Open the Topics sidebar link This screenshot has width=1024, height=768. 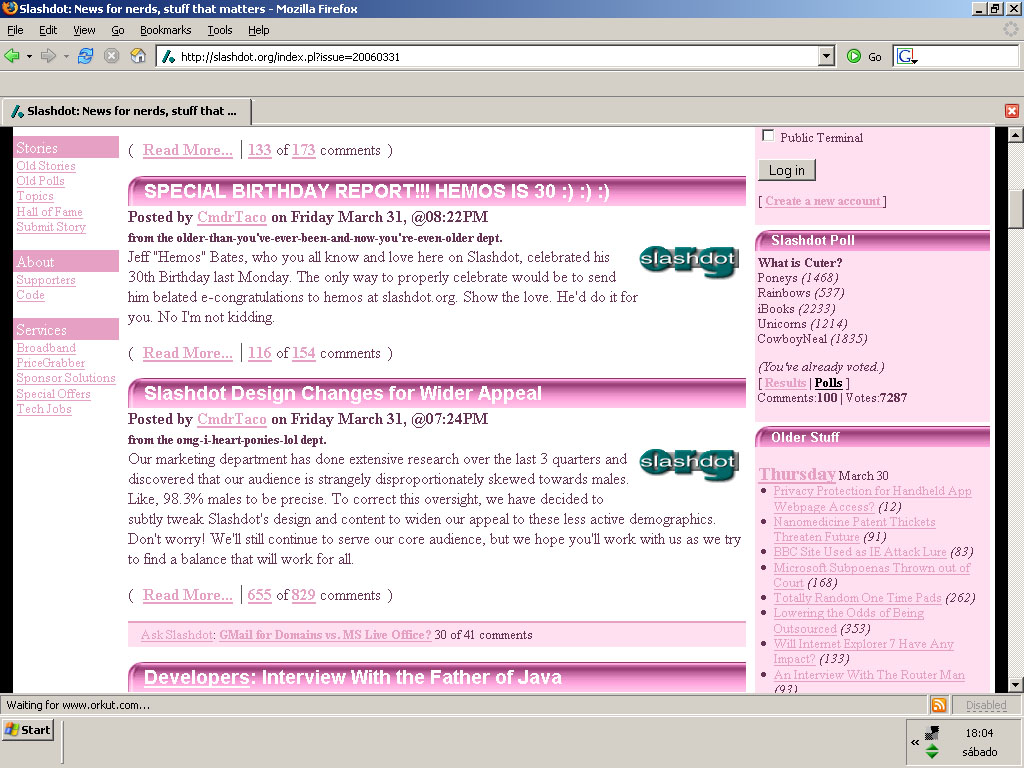point(35,196)
